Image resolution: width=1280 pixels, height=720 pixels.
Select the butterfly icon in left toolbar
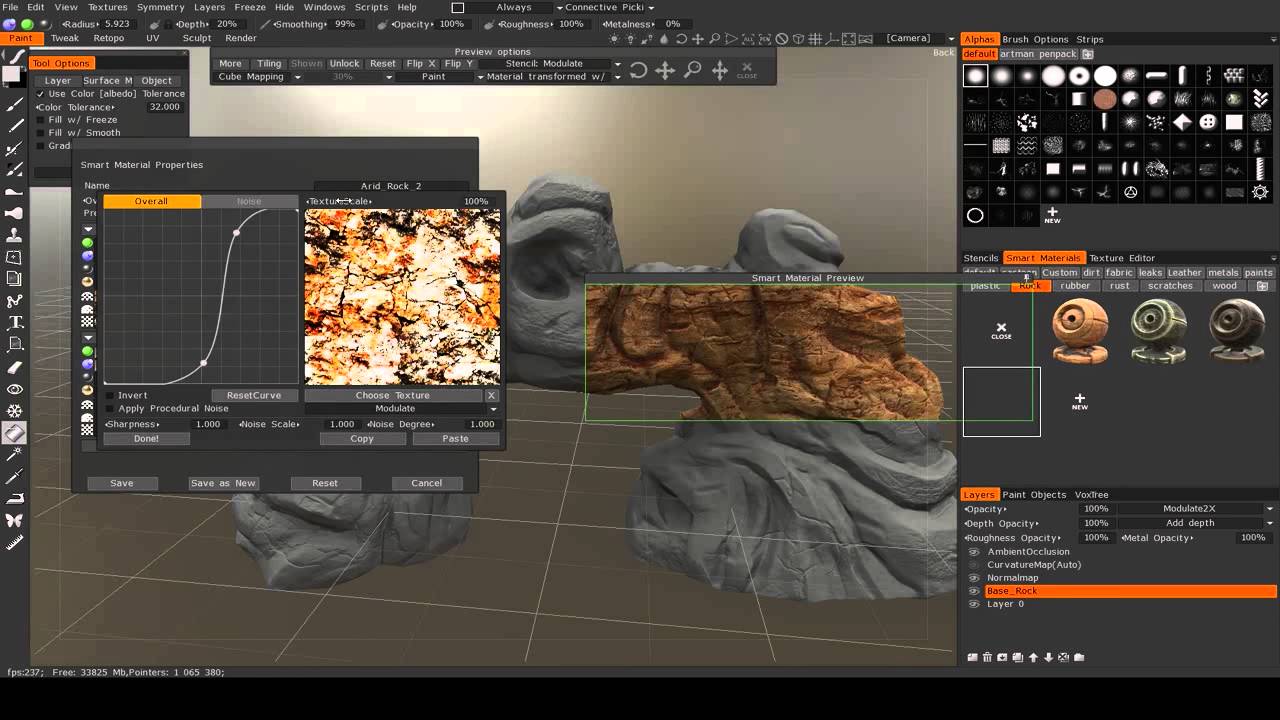pyautogui.click(x=15, y=520)
